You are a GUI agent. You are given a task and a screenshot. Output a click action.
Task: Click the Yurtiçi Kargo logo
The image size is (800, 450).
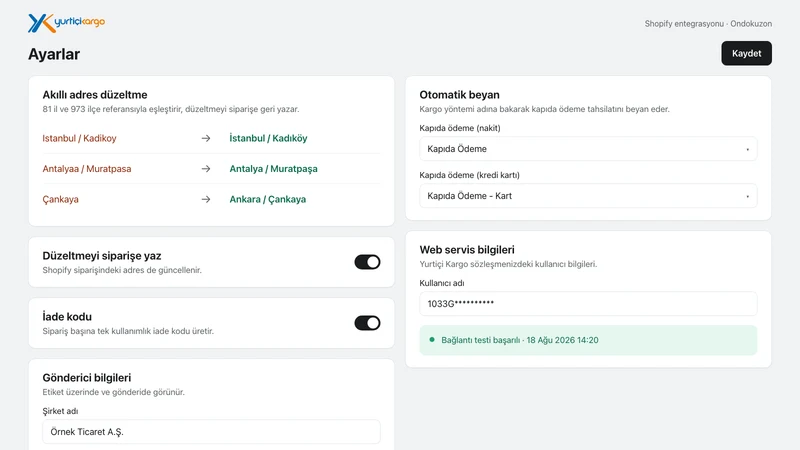point(66,23)
